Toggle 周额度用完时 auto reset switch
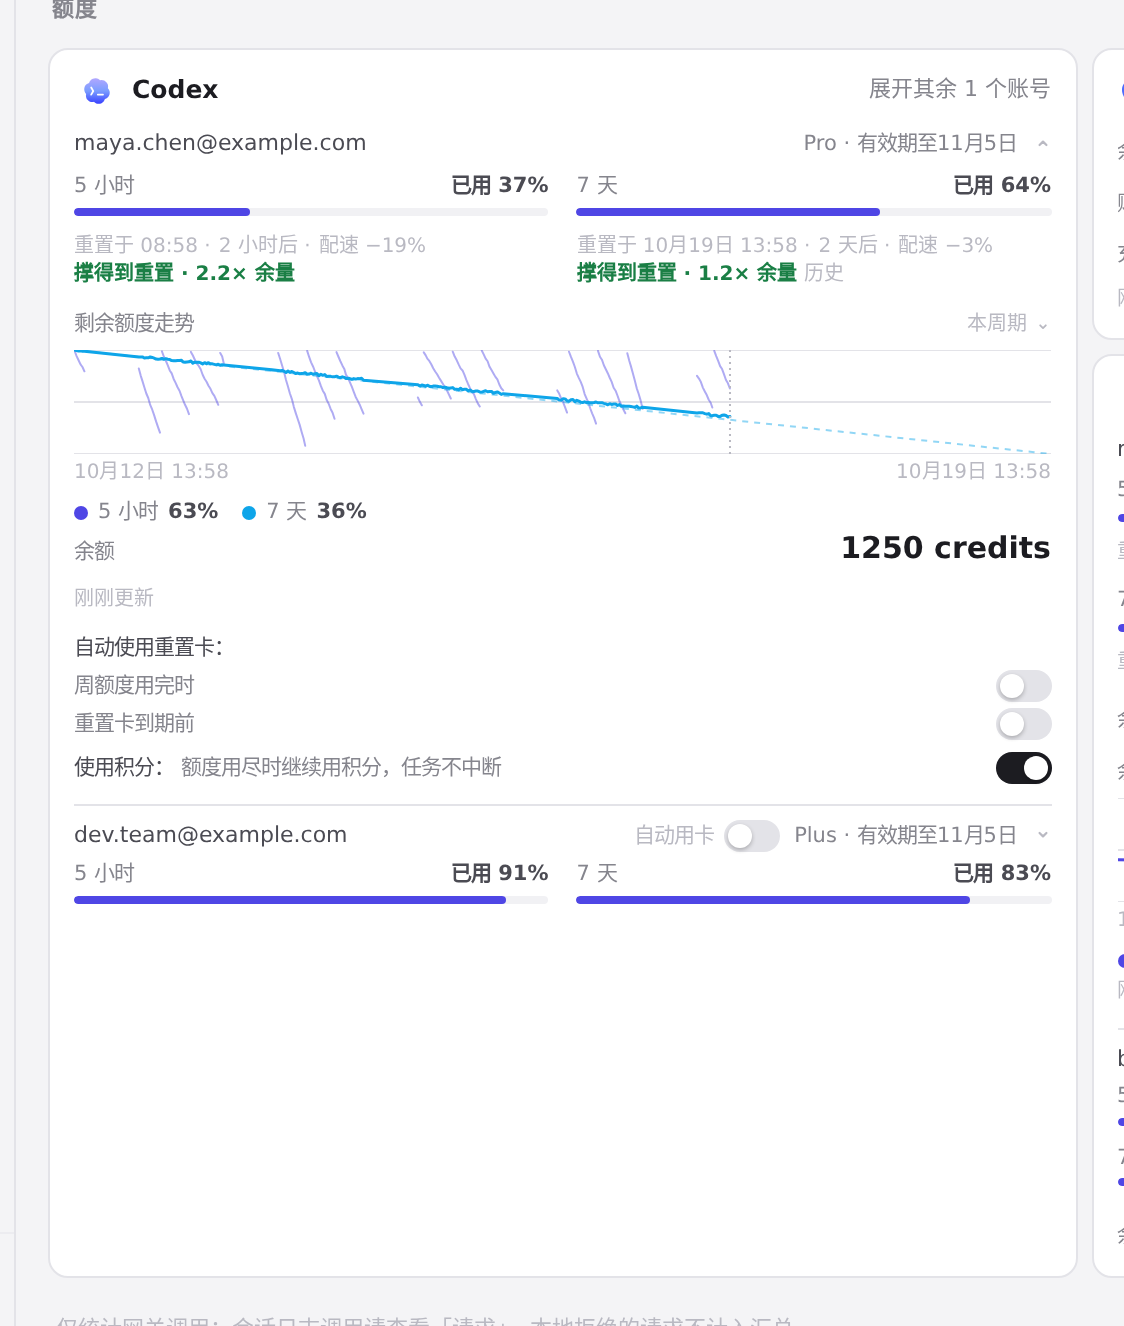Screen dimensions: 1124x1326 pyautogui.click(x=1024, y=686)
